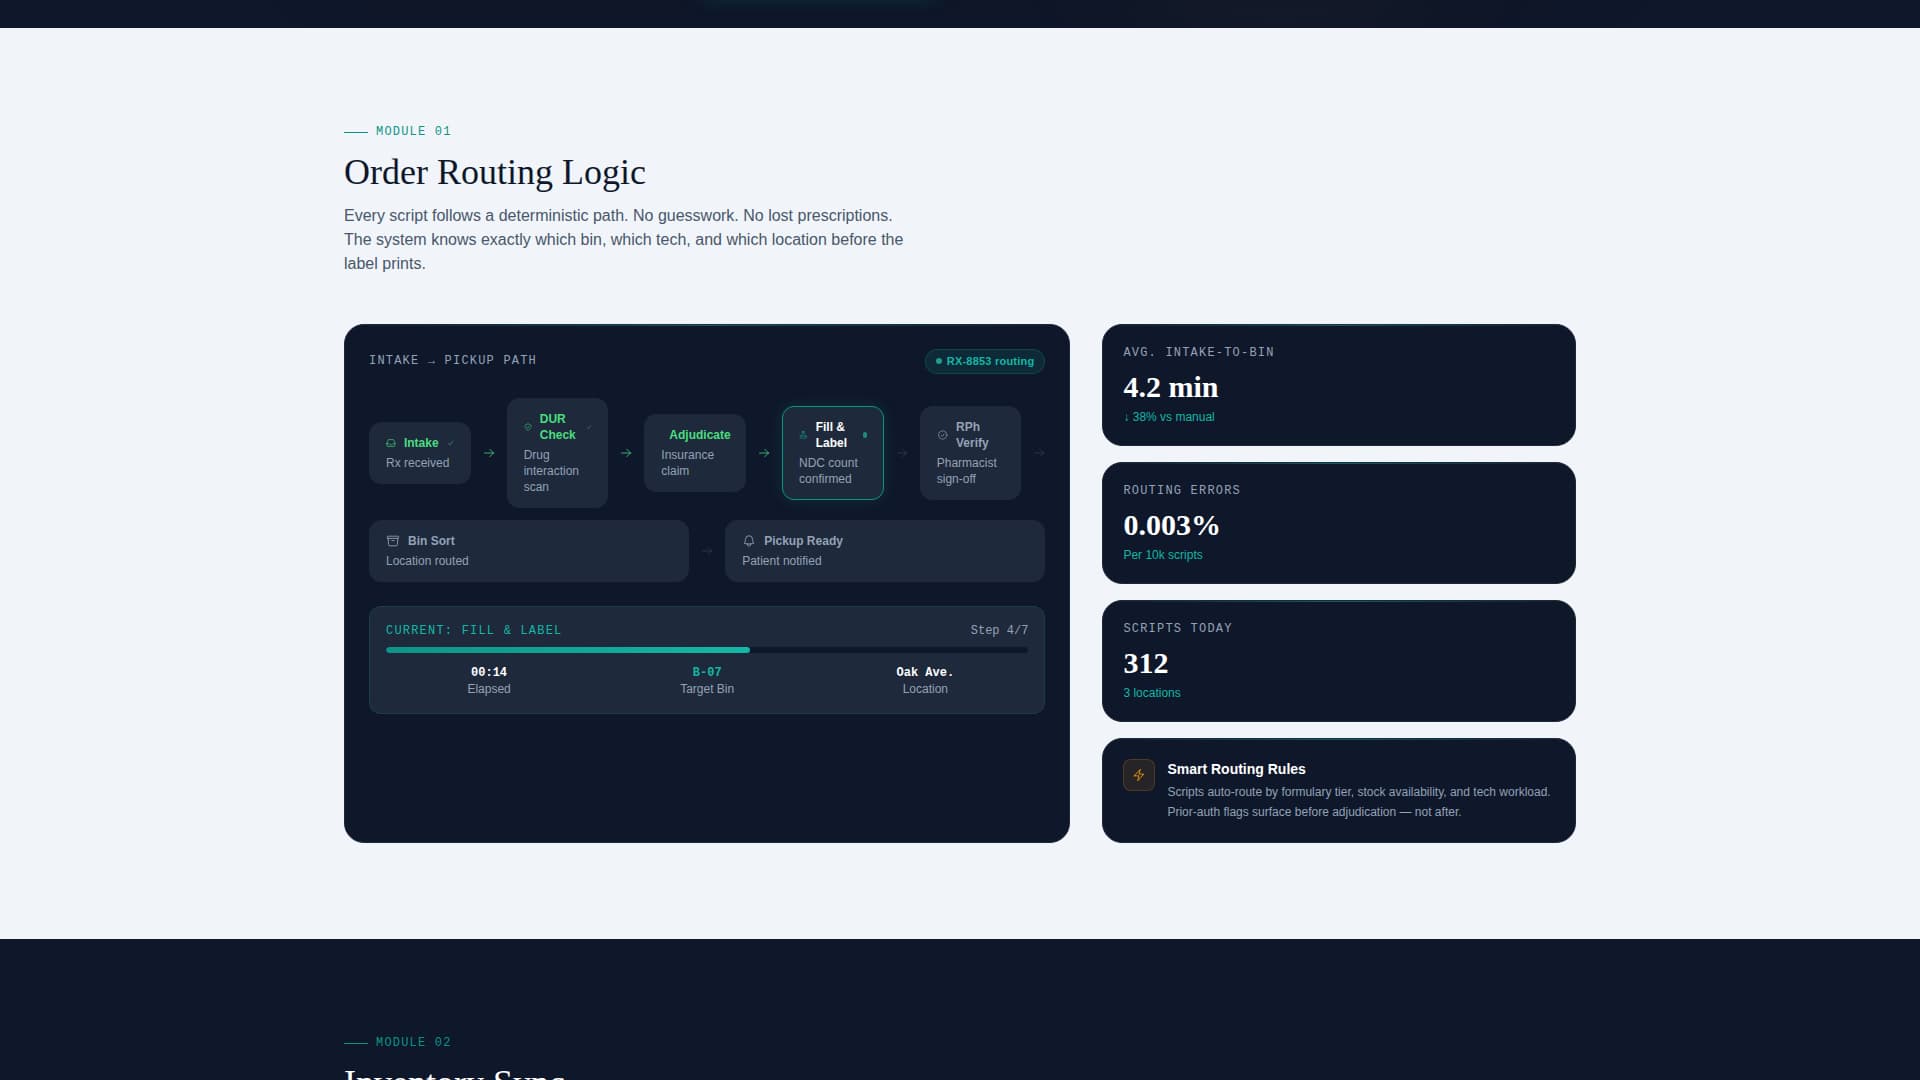Click the shield icon on DUR Check
This screenshot has width=1920, height=1080.
pos(528,427)
